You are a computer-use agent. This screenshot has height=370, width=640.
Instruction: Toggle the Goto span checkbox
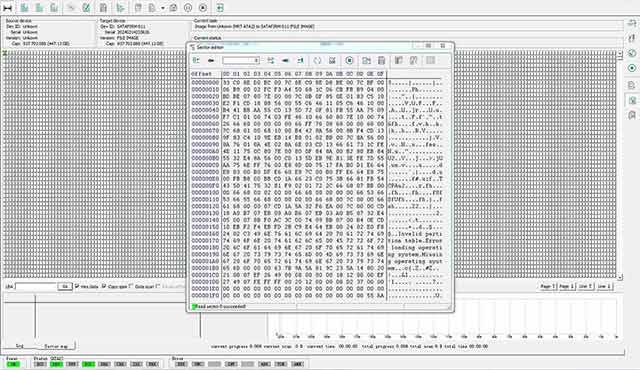131,286
